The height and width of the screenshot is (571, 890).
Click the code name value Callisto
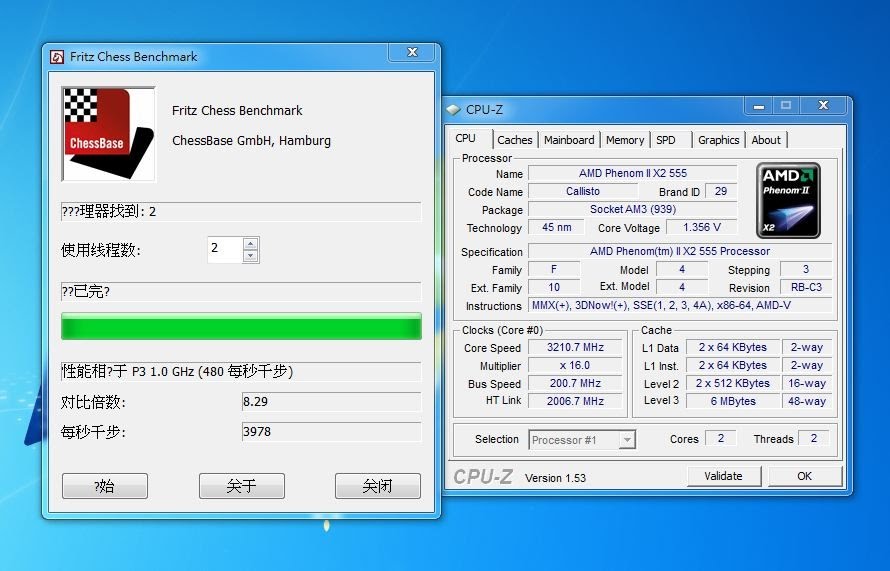click(583, 191)
